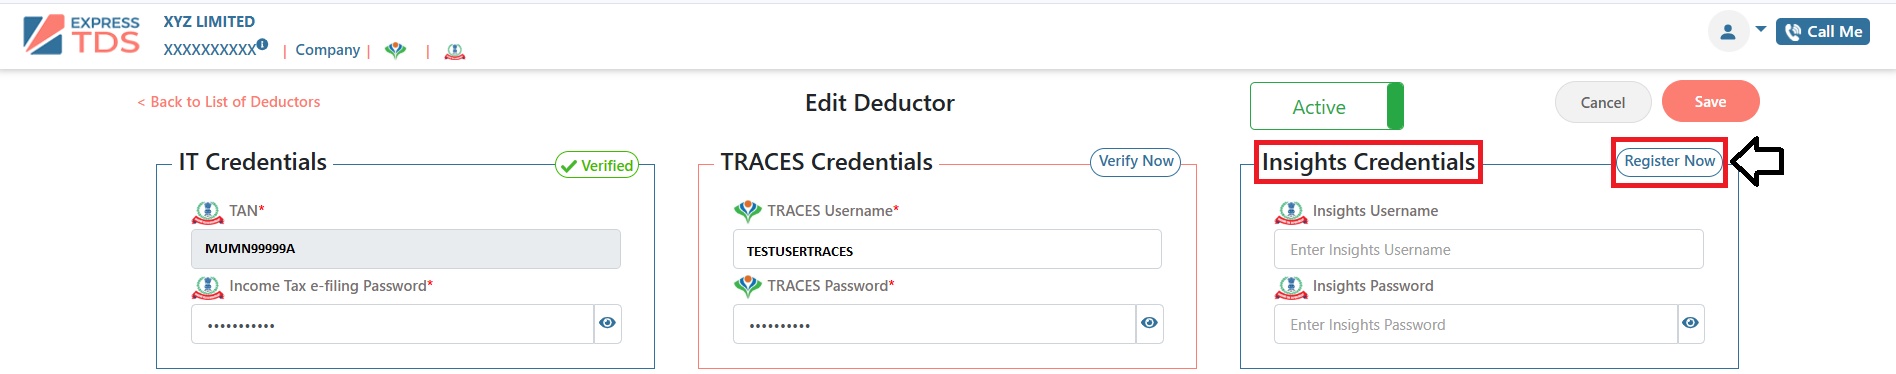Focus the Insights Username input field

coord(1488,249)
